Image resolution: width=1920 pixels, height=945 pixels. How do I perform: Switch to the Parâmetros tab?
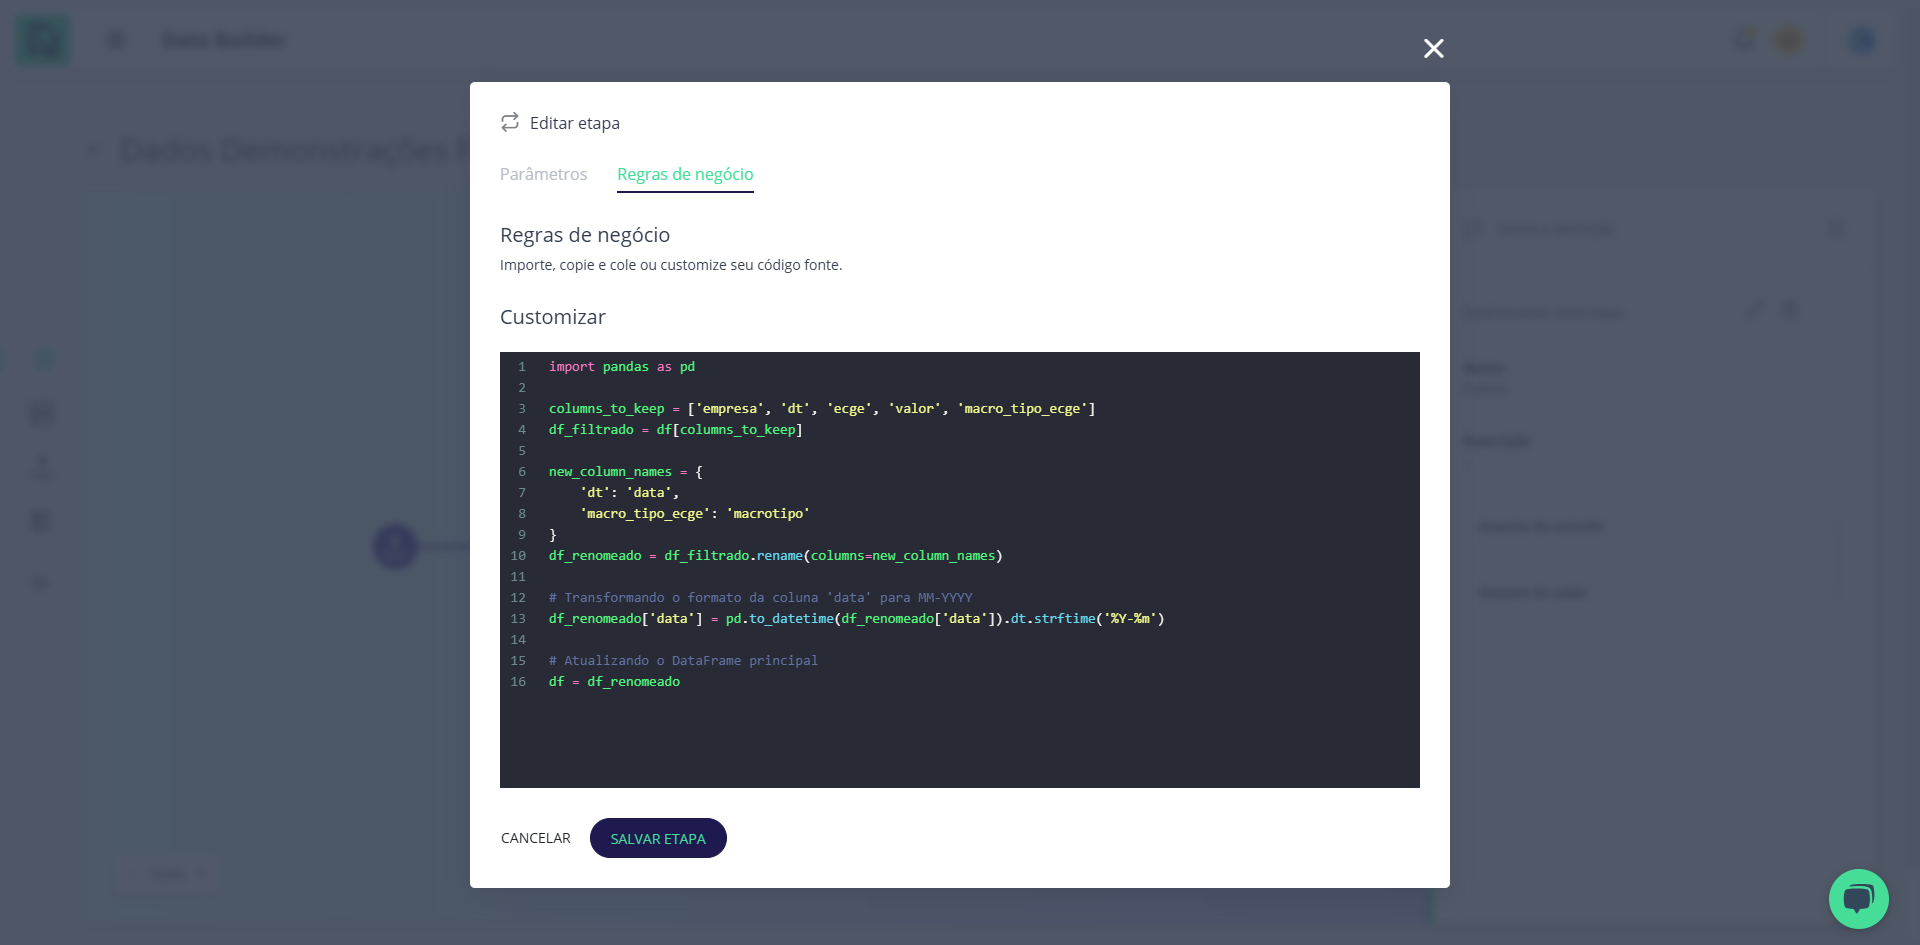point(543,174)
